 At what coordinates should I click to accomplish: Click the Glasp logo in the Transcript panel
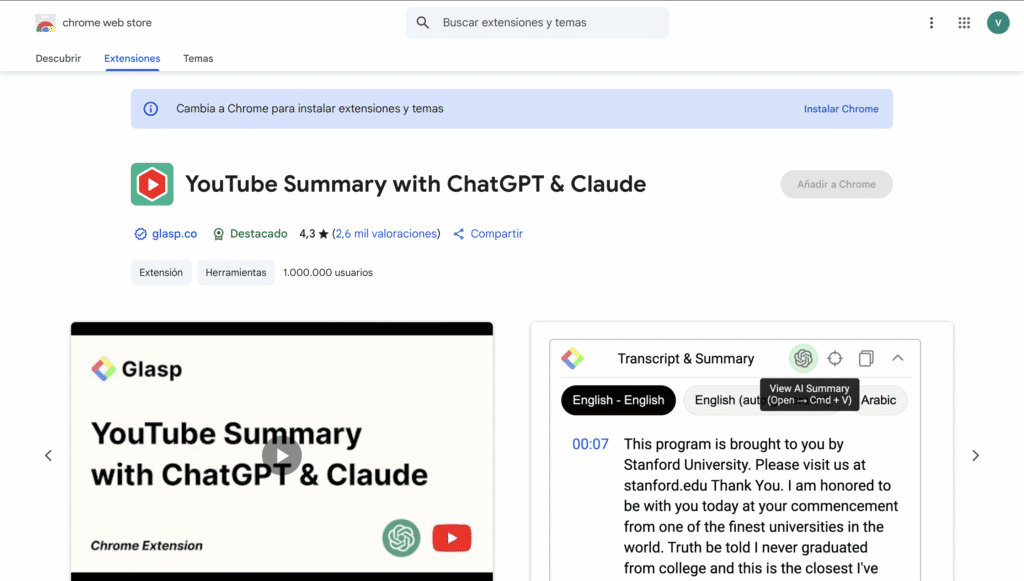click(x=572, y=358)
